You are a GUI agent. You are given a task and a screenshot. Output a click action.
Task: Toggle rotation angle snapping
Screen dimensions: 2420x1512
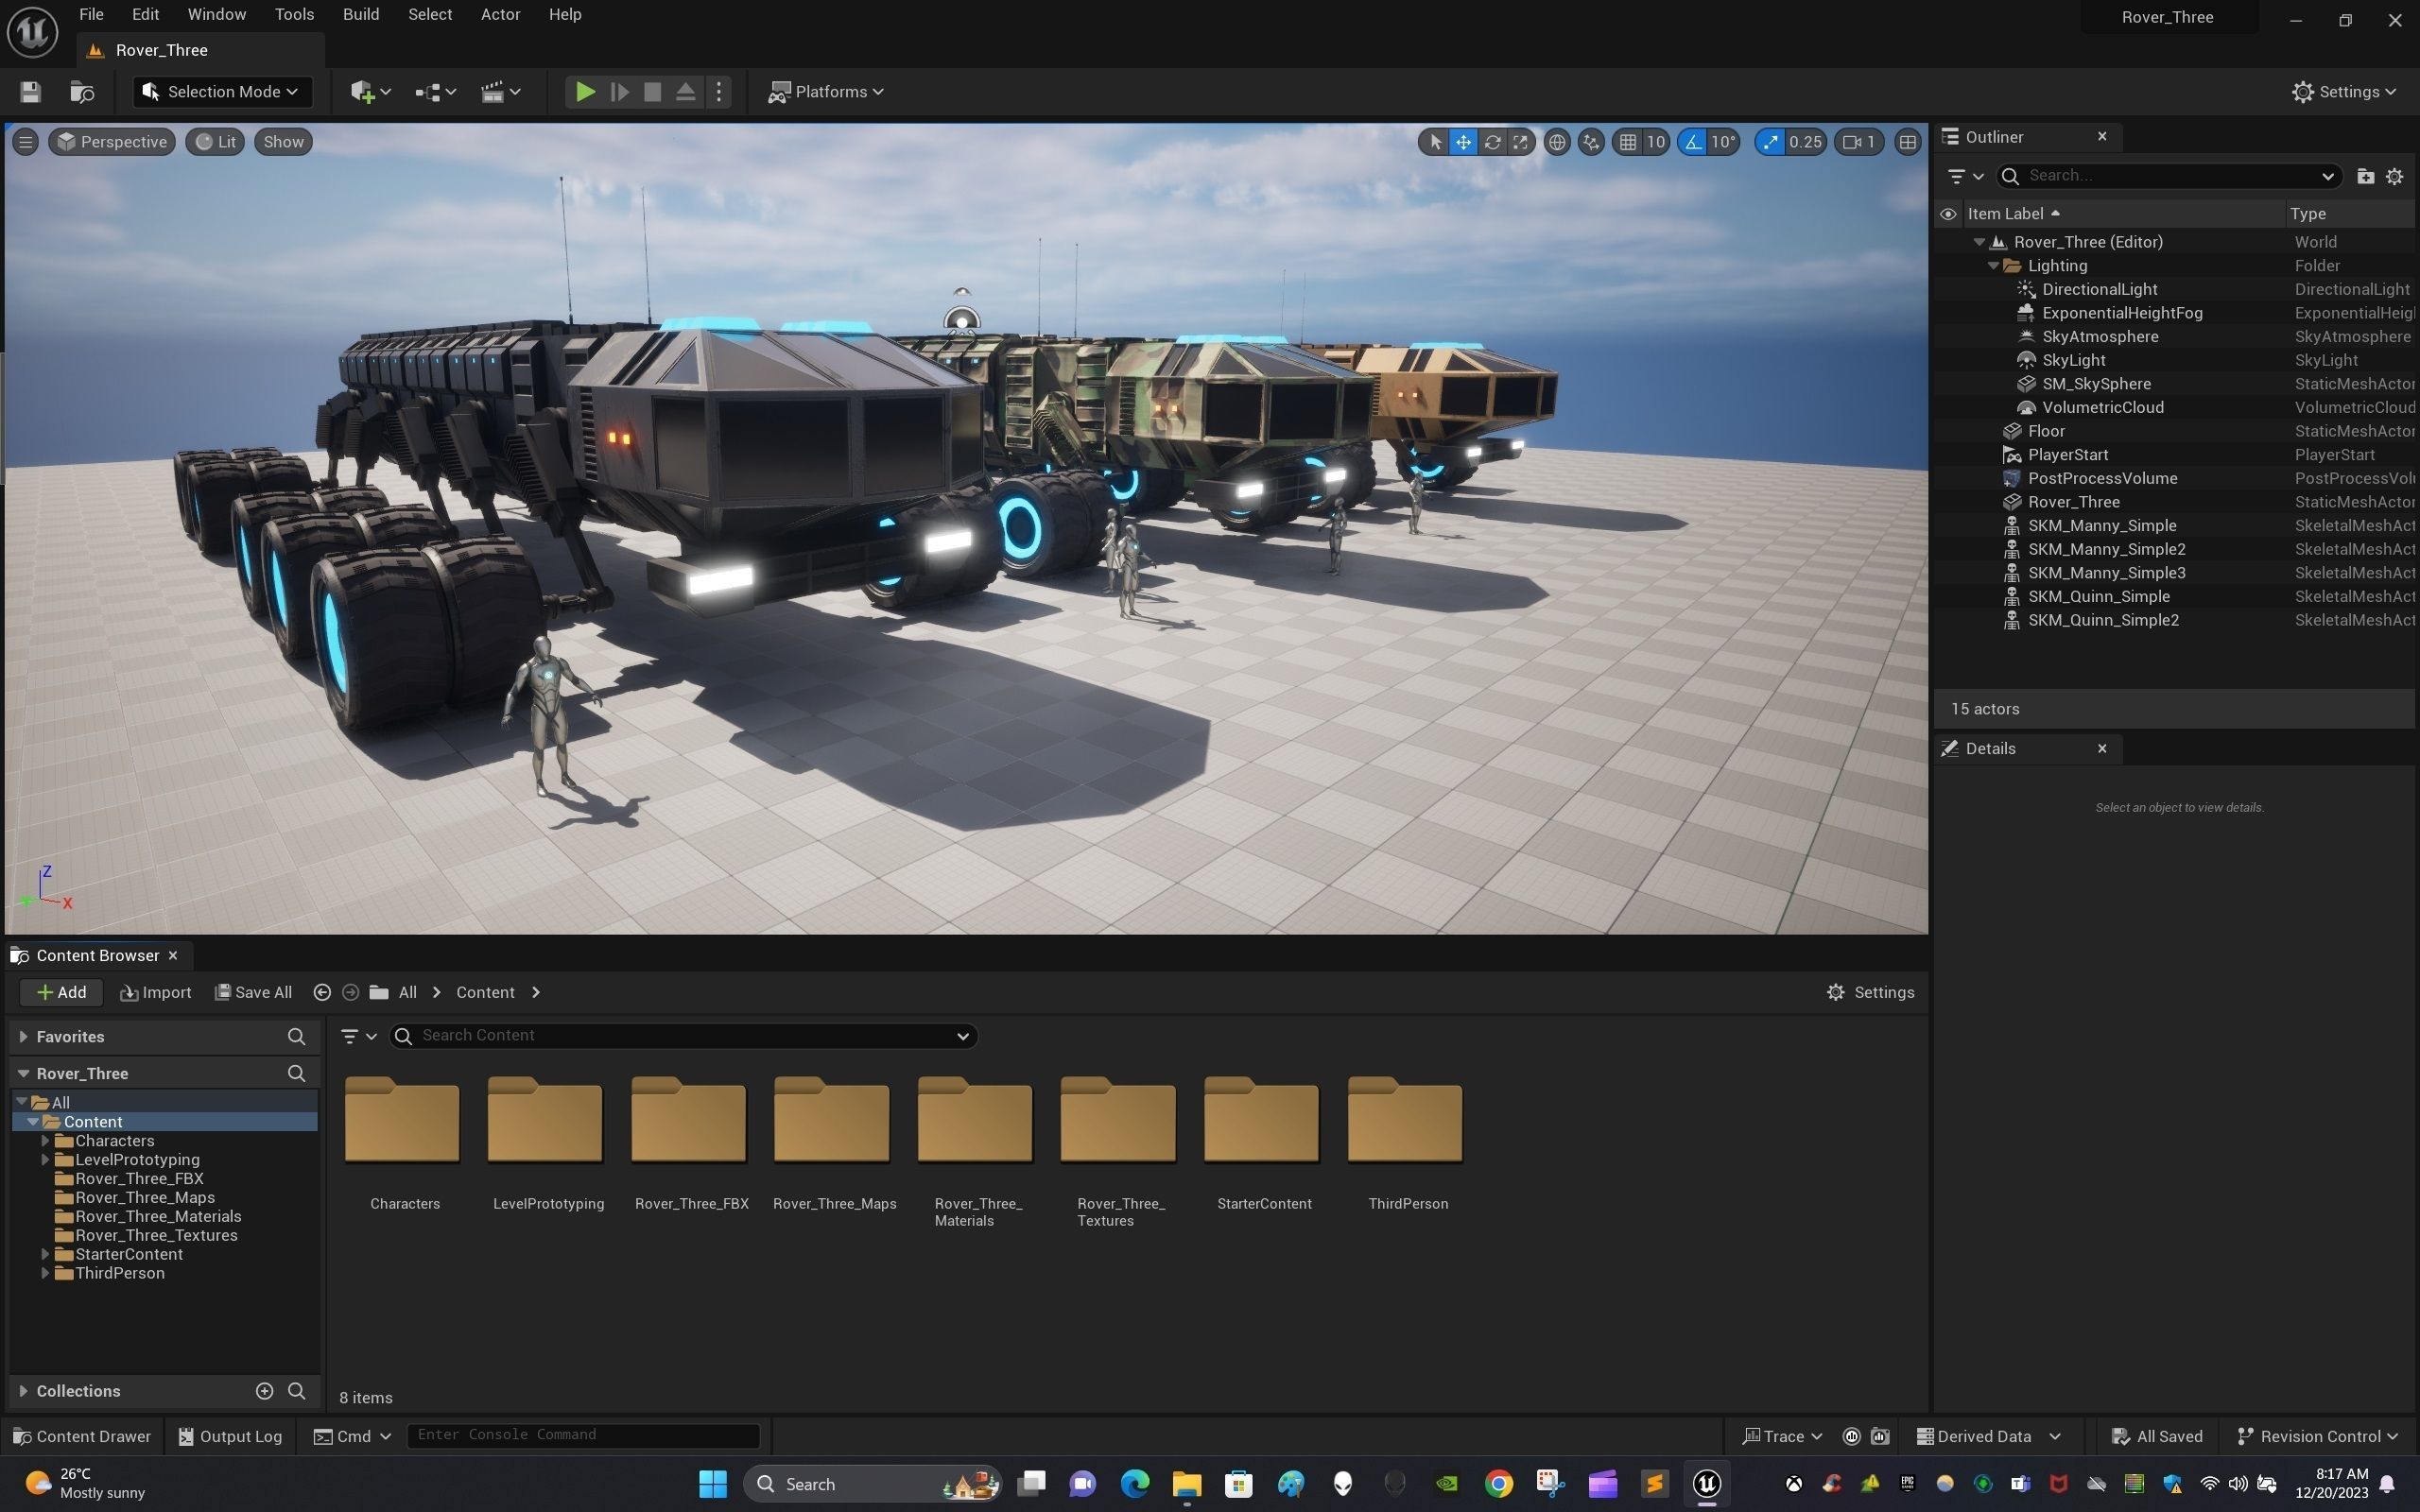point(1693,142)
